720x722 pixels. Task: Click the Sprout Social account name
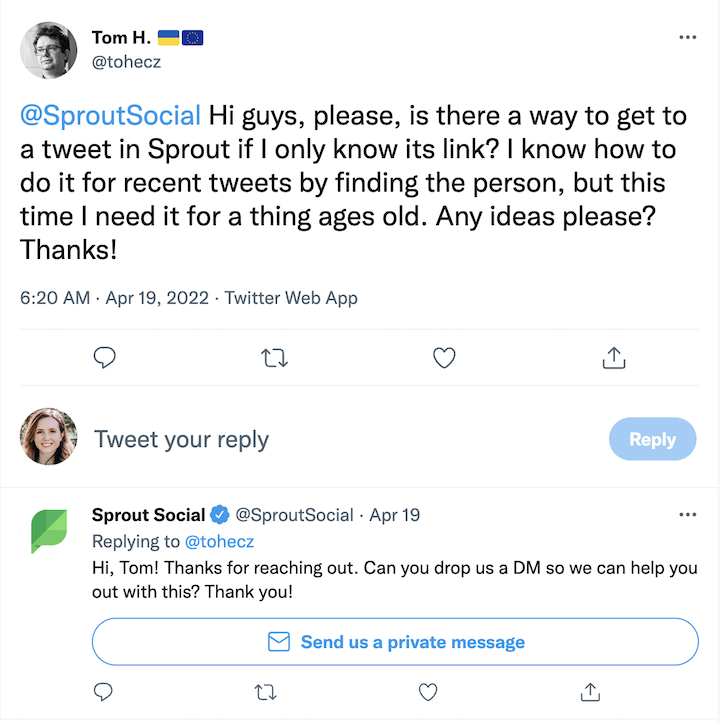(148, 515)
